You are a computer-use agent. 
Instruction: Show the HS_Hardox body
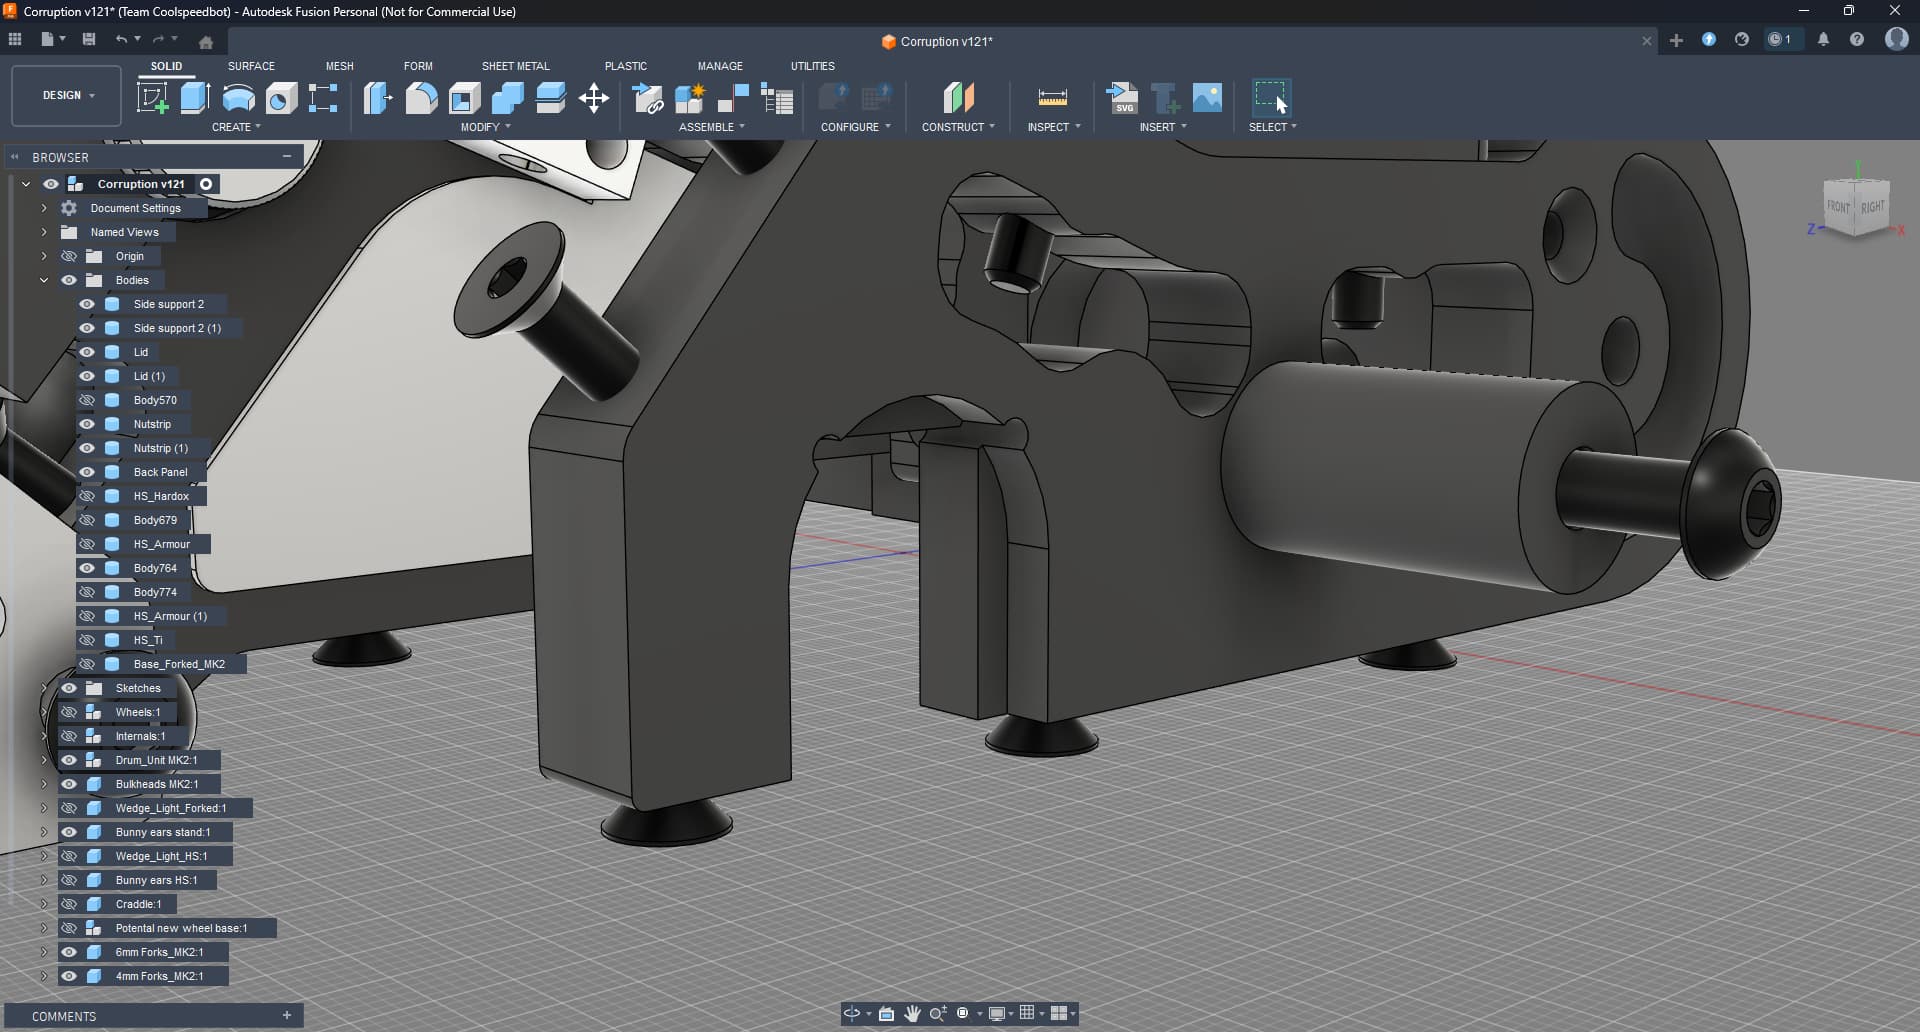[x=87, y=496]
